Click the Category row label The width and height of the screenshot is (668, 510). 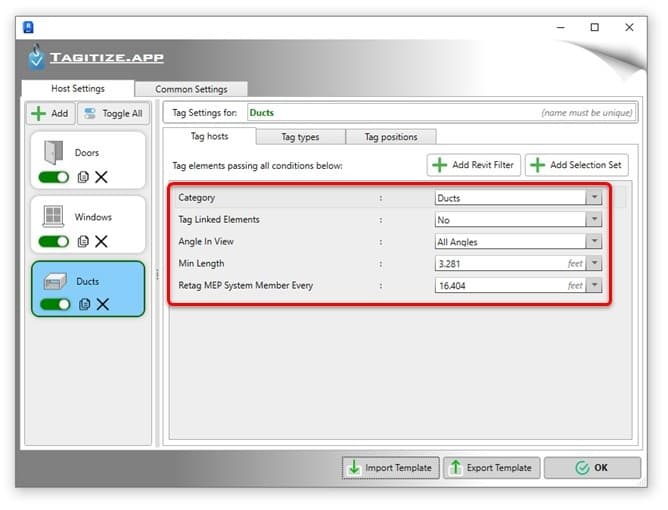tap(196, 198)
